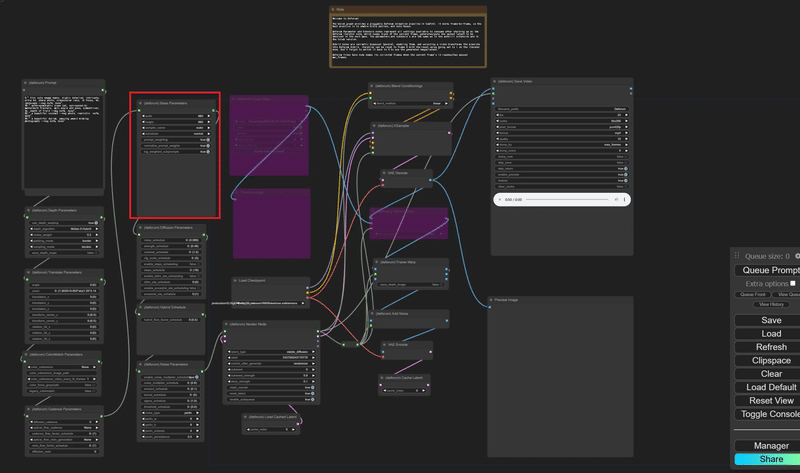
Task: Click the Load Default button
Action: pos(768,387)
